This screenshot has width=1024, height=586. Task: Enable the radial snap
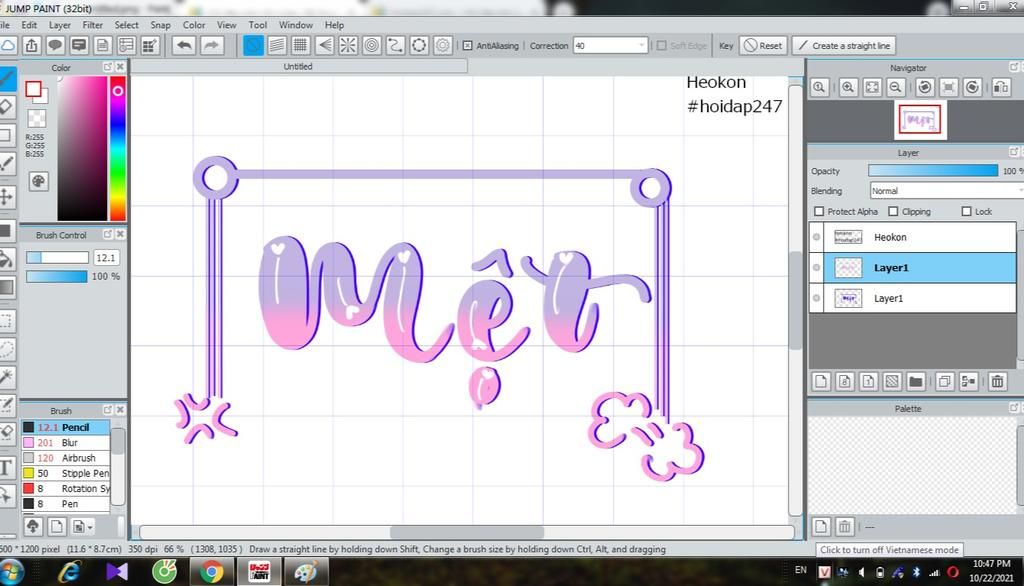pyautogui.click(x=348, y=45)
